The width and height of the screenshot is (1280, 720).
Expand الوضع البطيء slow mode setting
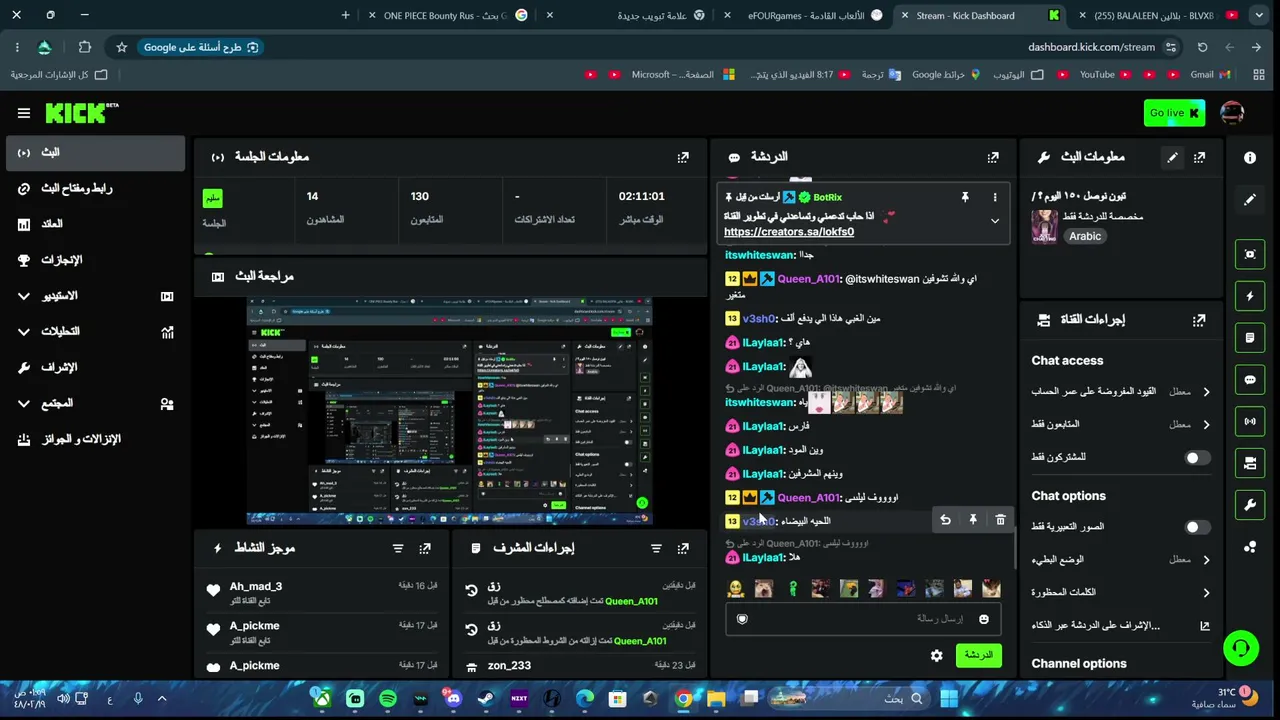pos(1121,560)
